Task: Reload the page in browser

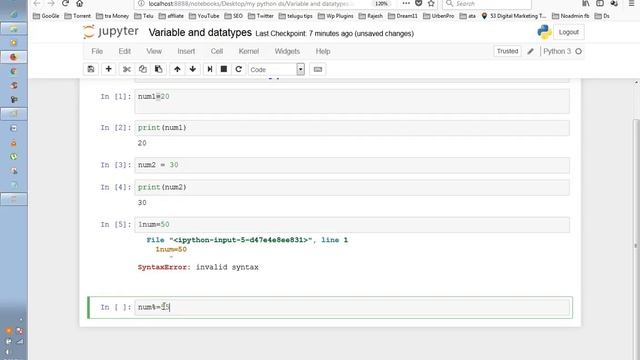Action: [65, 3]
